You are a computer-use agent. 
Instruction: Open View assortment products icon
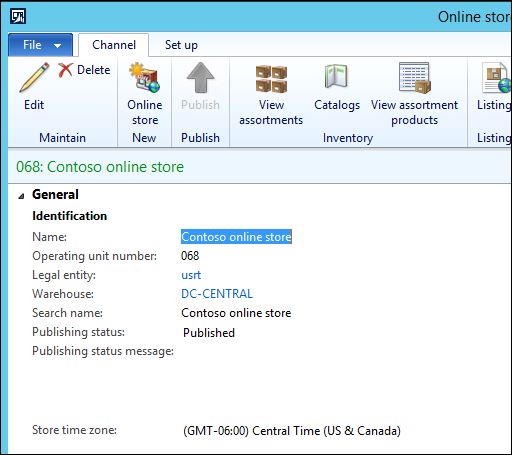pos(414,78)
